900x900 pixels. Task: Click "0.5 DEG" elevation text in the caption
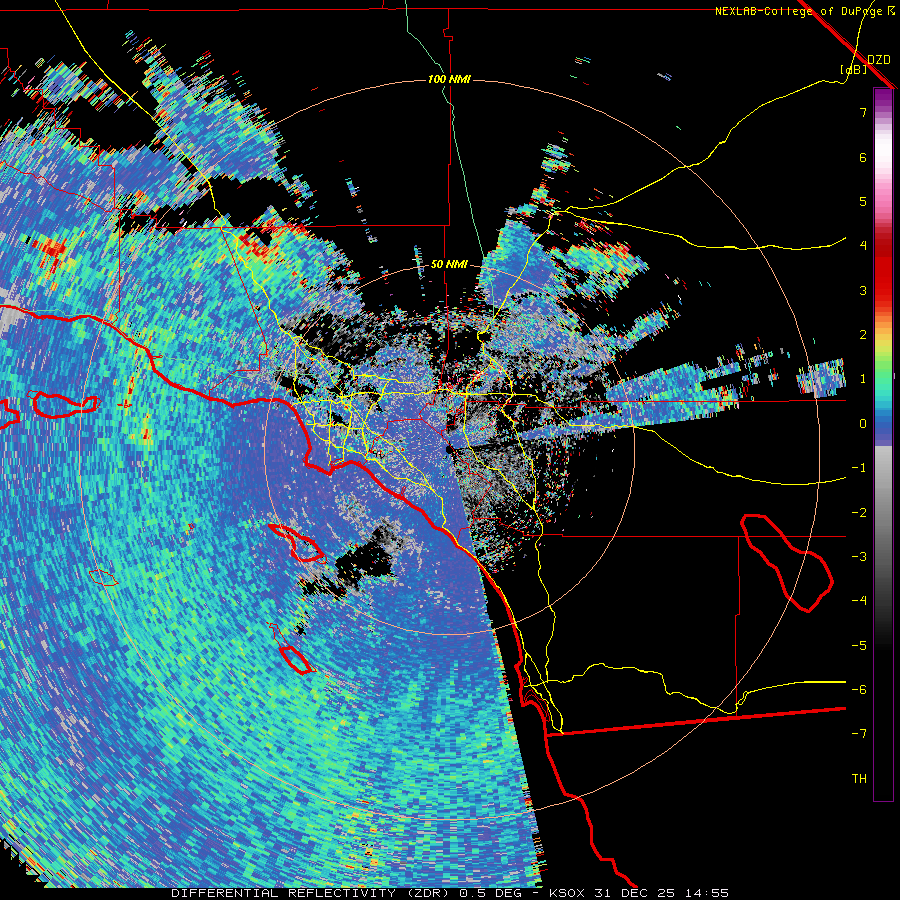pyautogui.click(x=490, y=893)
